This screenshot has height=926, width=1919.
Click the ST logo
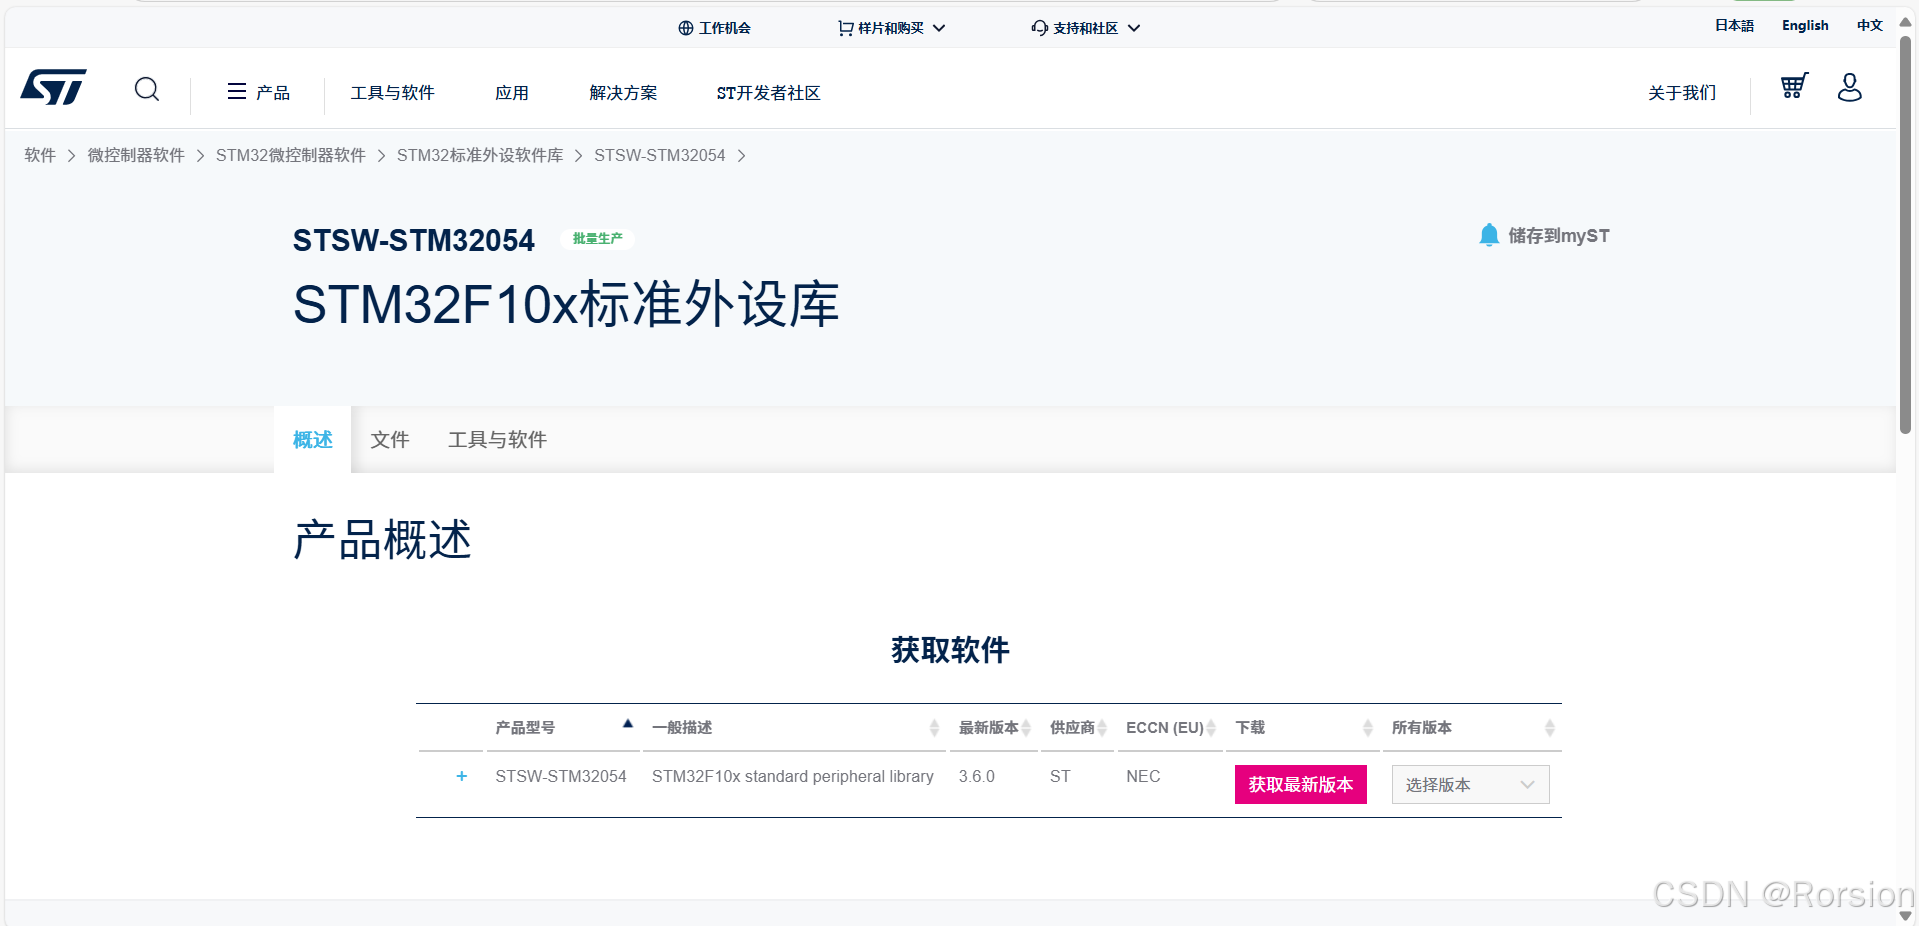pyautogui.click(x=54, y=87)
